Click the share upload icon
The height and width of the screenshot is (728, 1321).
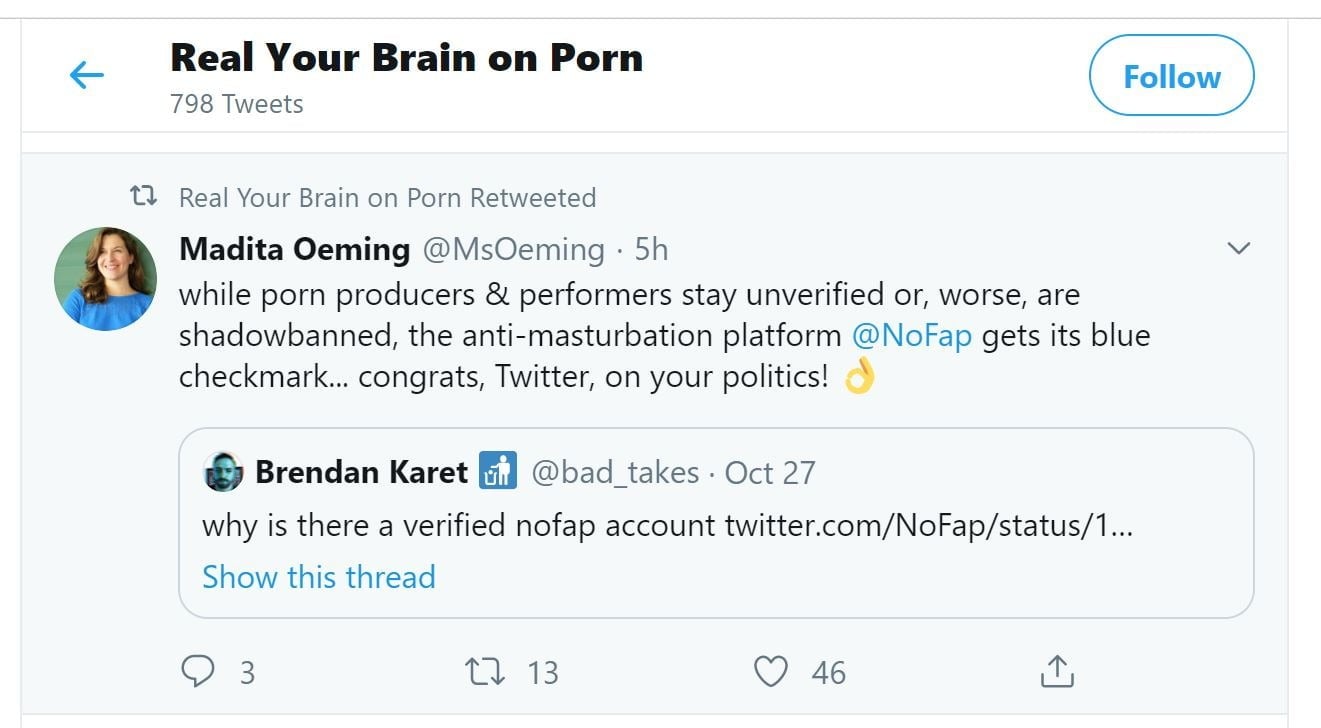[x=1057, y=672]
